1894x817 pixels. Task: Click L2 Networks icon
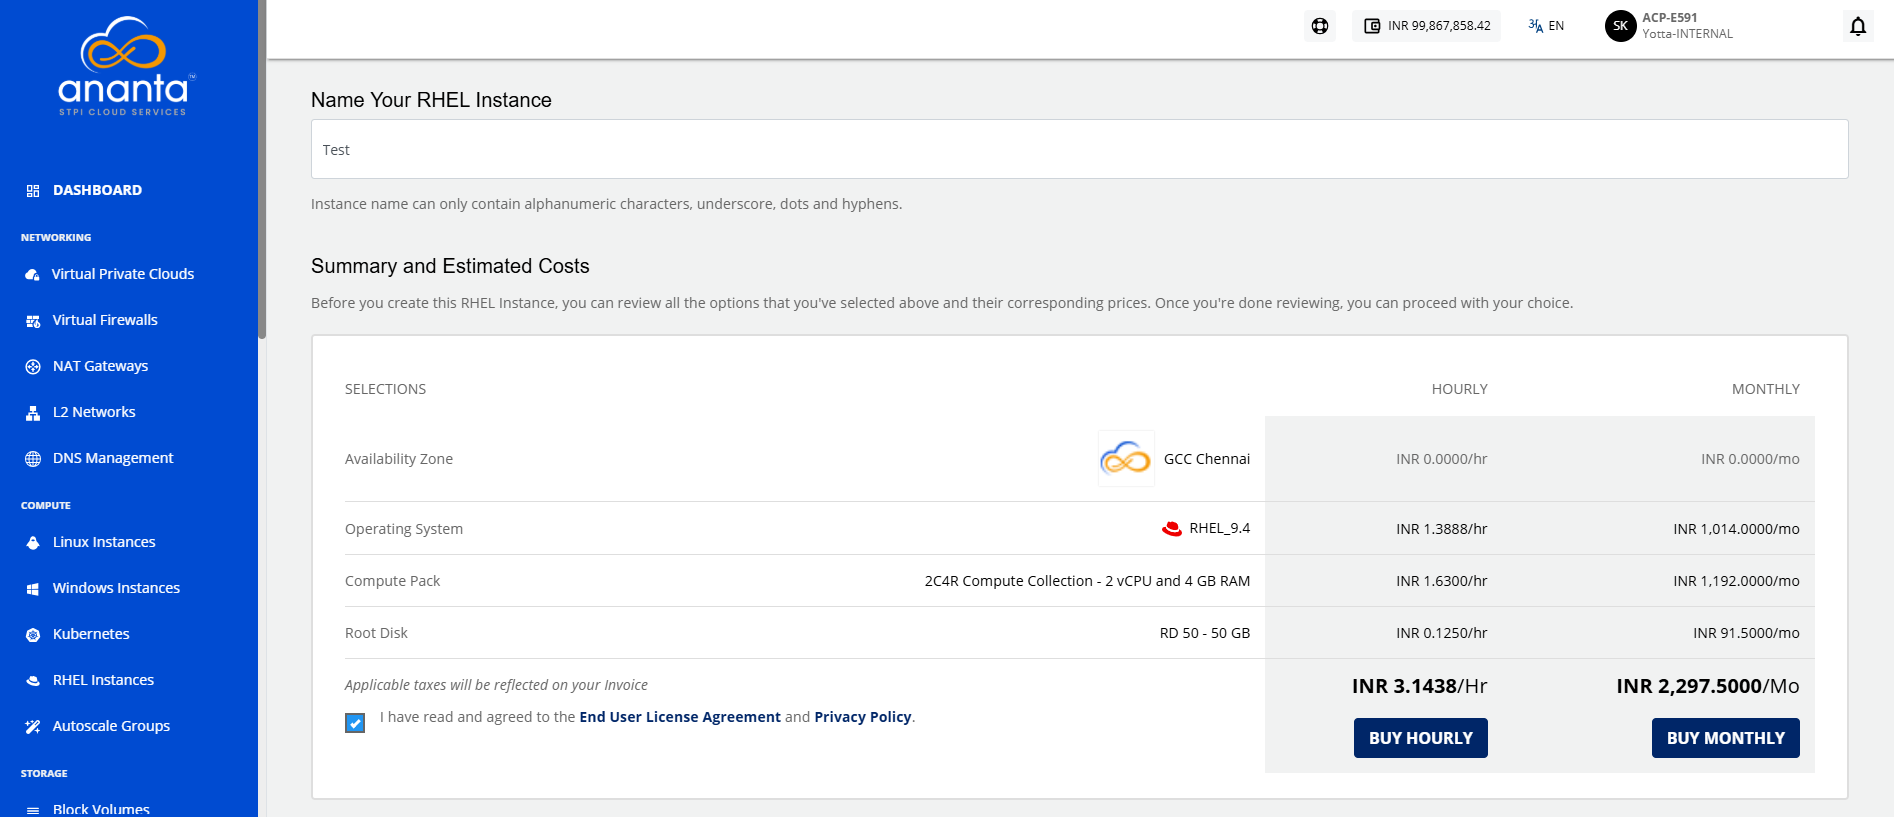[x=33, y=412]
